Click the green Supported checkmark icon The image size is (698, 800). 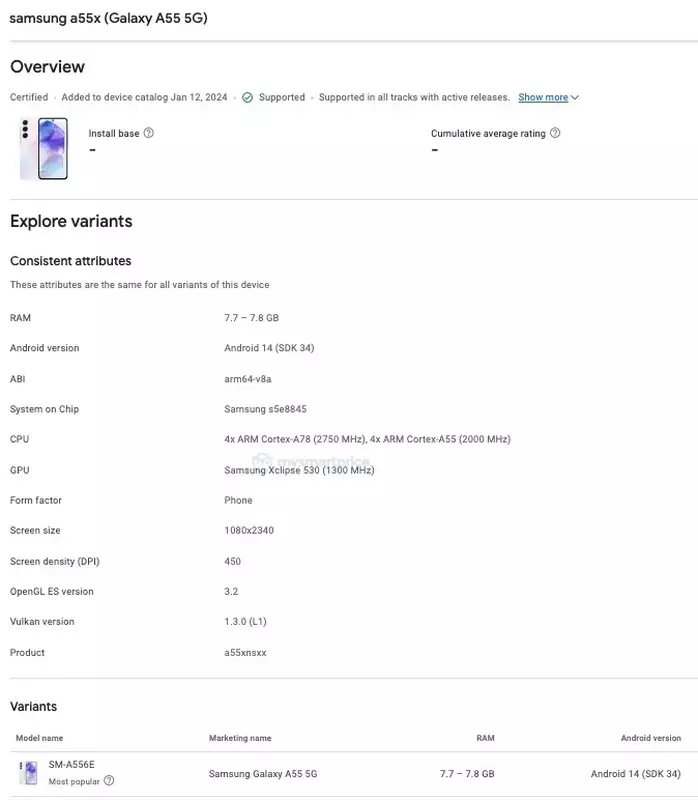[247, 98]
